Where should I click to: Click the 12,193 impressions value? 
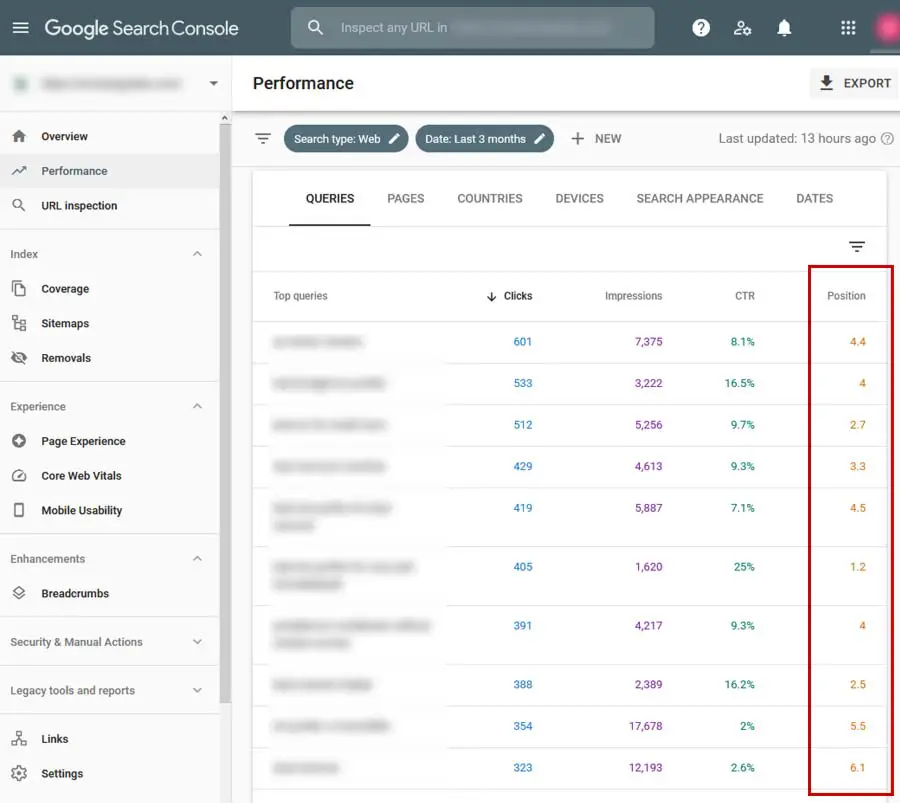coord(645,767)
